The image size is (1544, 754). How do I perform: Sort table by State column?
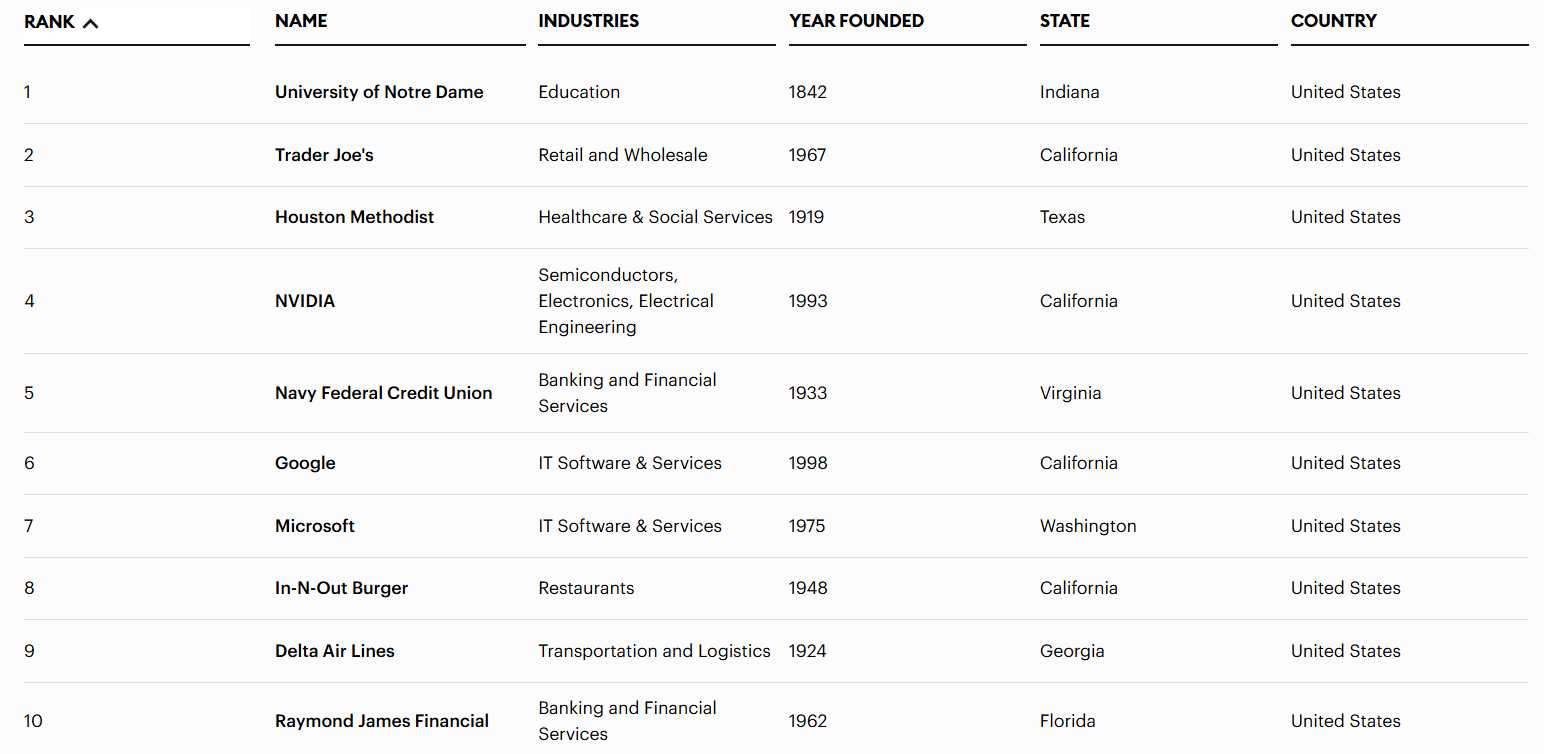(1064, 21)
